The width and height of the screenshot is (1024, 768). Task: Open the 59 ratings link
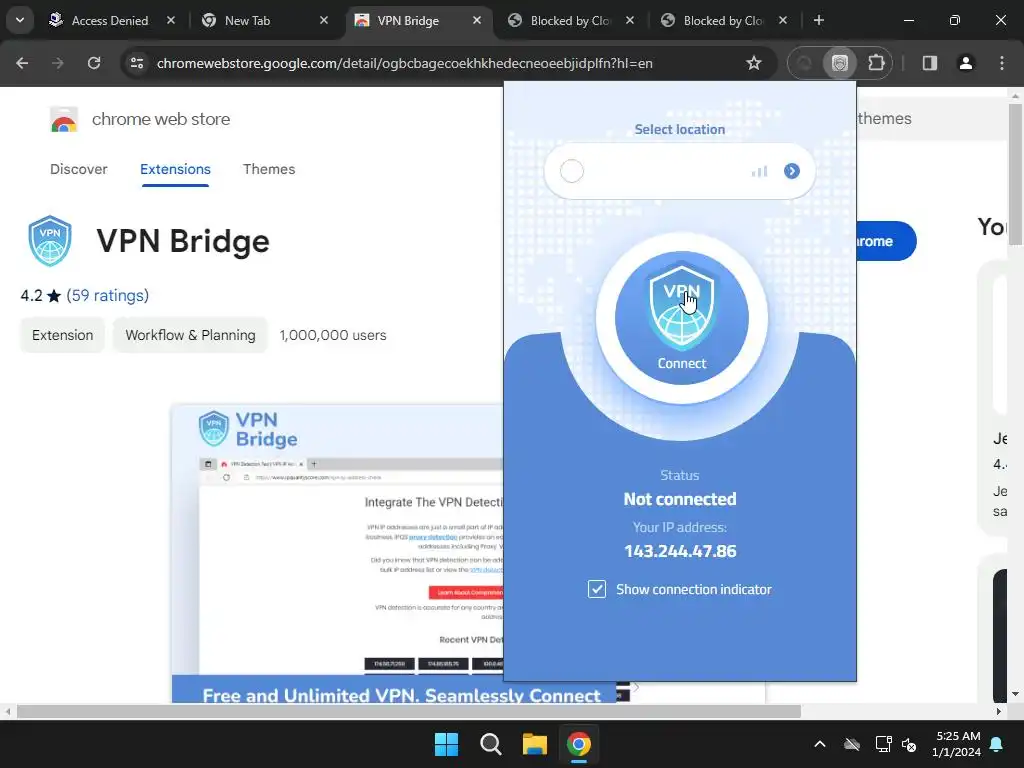click(108, 295)
